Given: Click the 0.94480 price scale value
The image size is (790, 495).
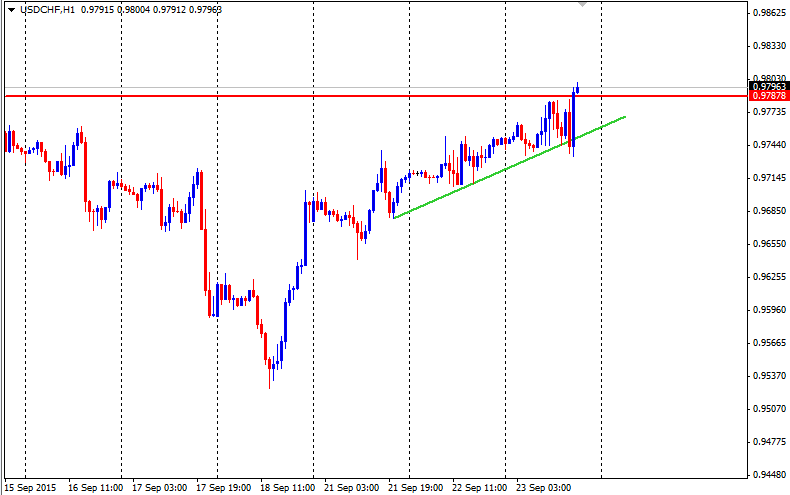Looking at the screenshot, I should [769, 475].
